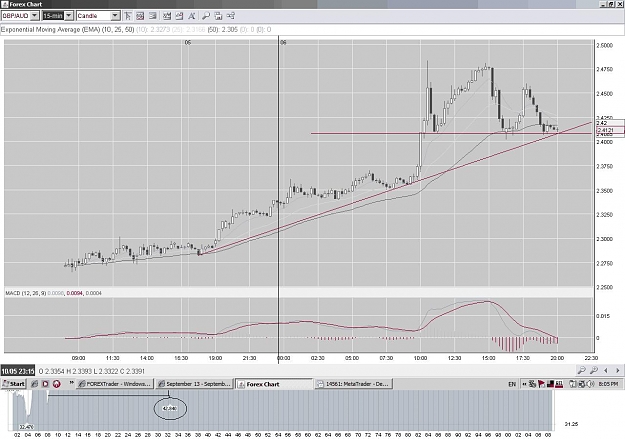
Task: Click the save chart icon
Action: [218, 16]
